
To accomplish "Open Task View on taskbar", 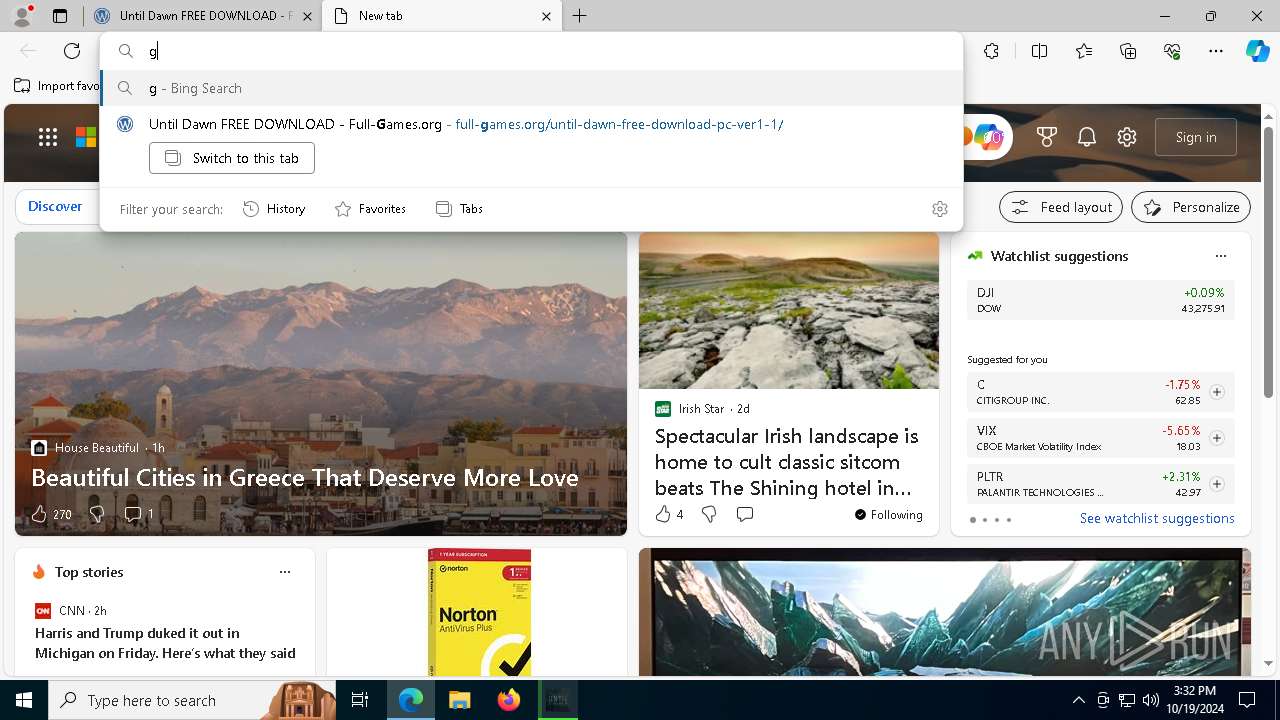I will pos(360,700).
